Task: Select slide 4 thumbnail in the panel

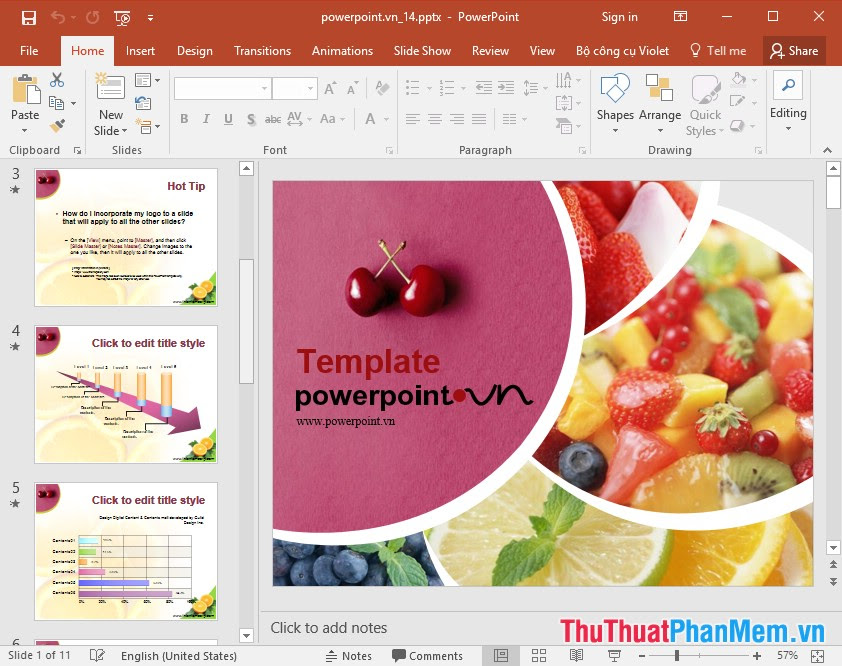Action: coord(125,394)
